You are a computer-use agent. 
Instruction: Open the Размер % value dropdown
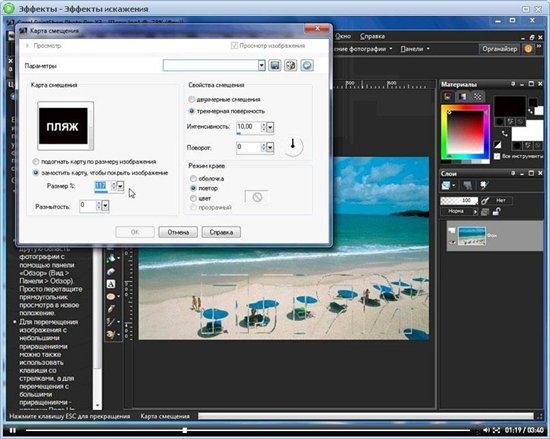pos(120,186)
